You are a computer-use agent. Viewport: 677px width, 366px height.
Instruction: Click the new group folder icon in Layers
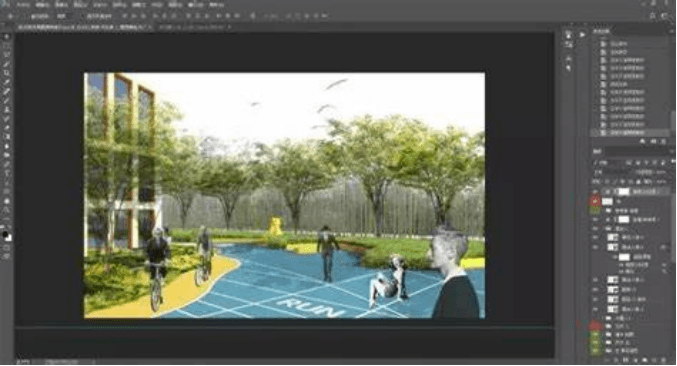(645, 360)
